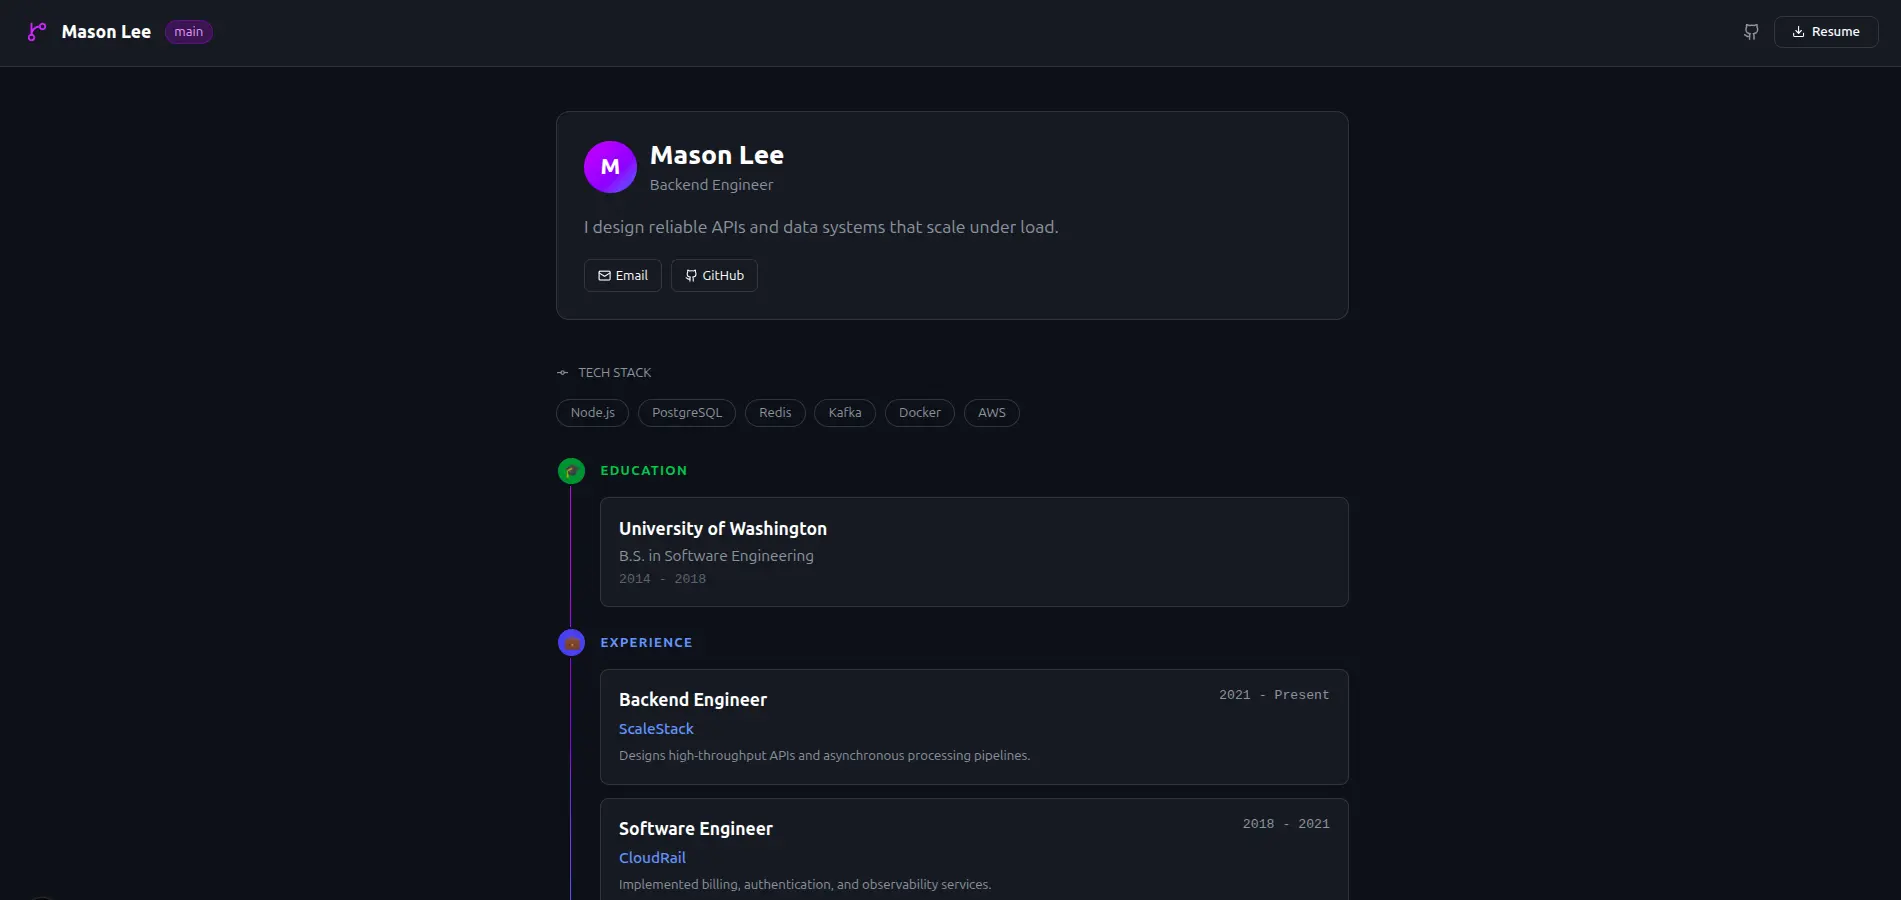Viewport: 1901px width, 900px height.
Task: Click the Mason Lee navbar title
Action: point(106,32)
